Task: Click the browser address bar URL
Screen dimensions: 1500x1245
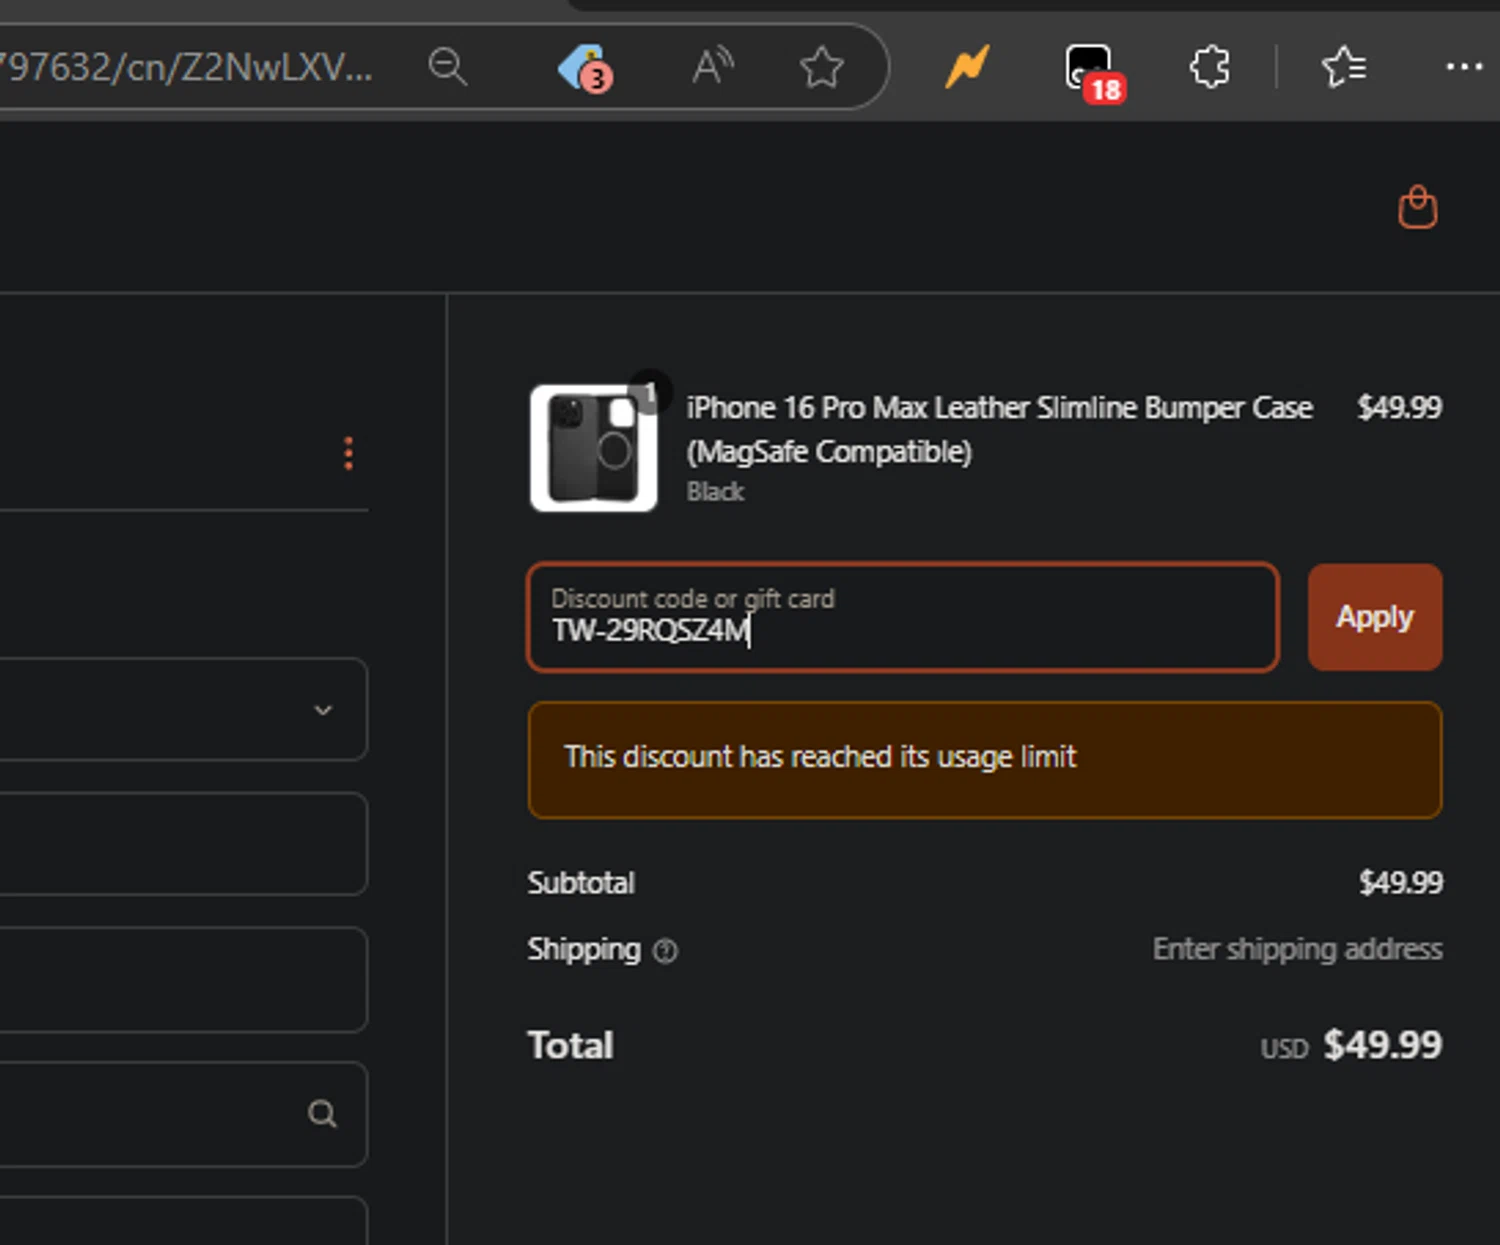Action: 186,67
